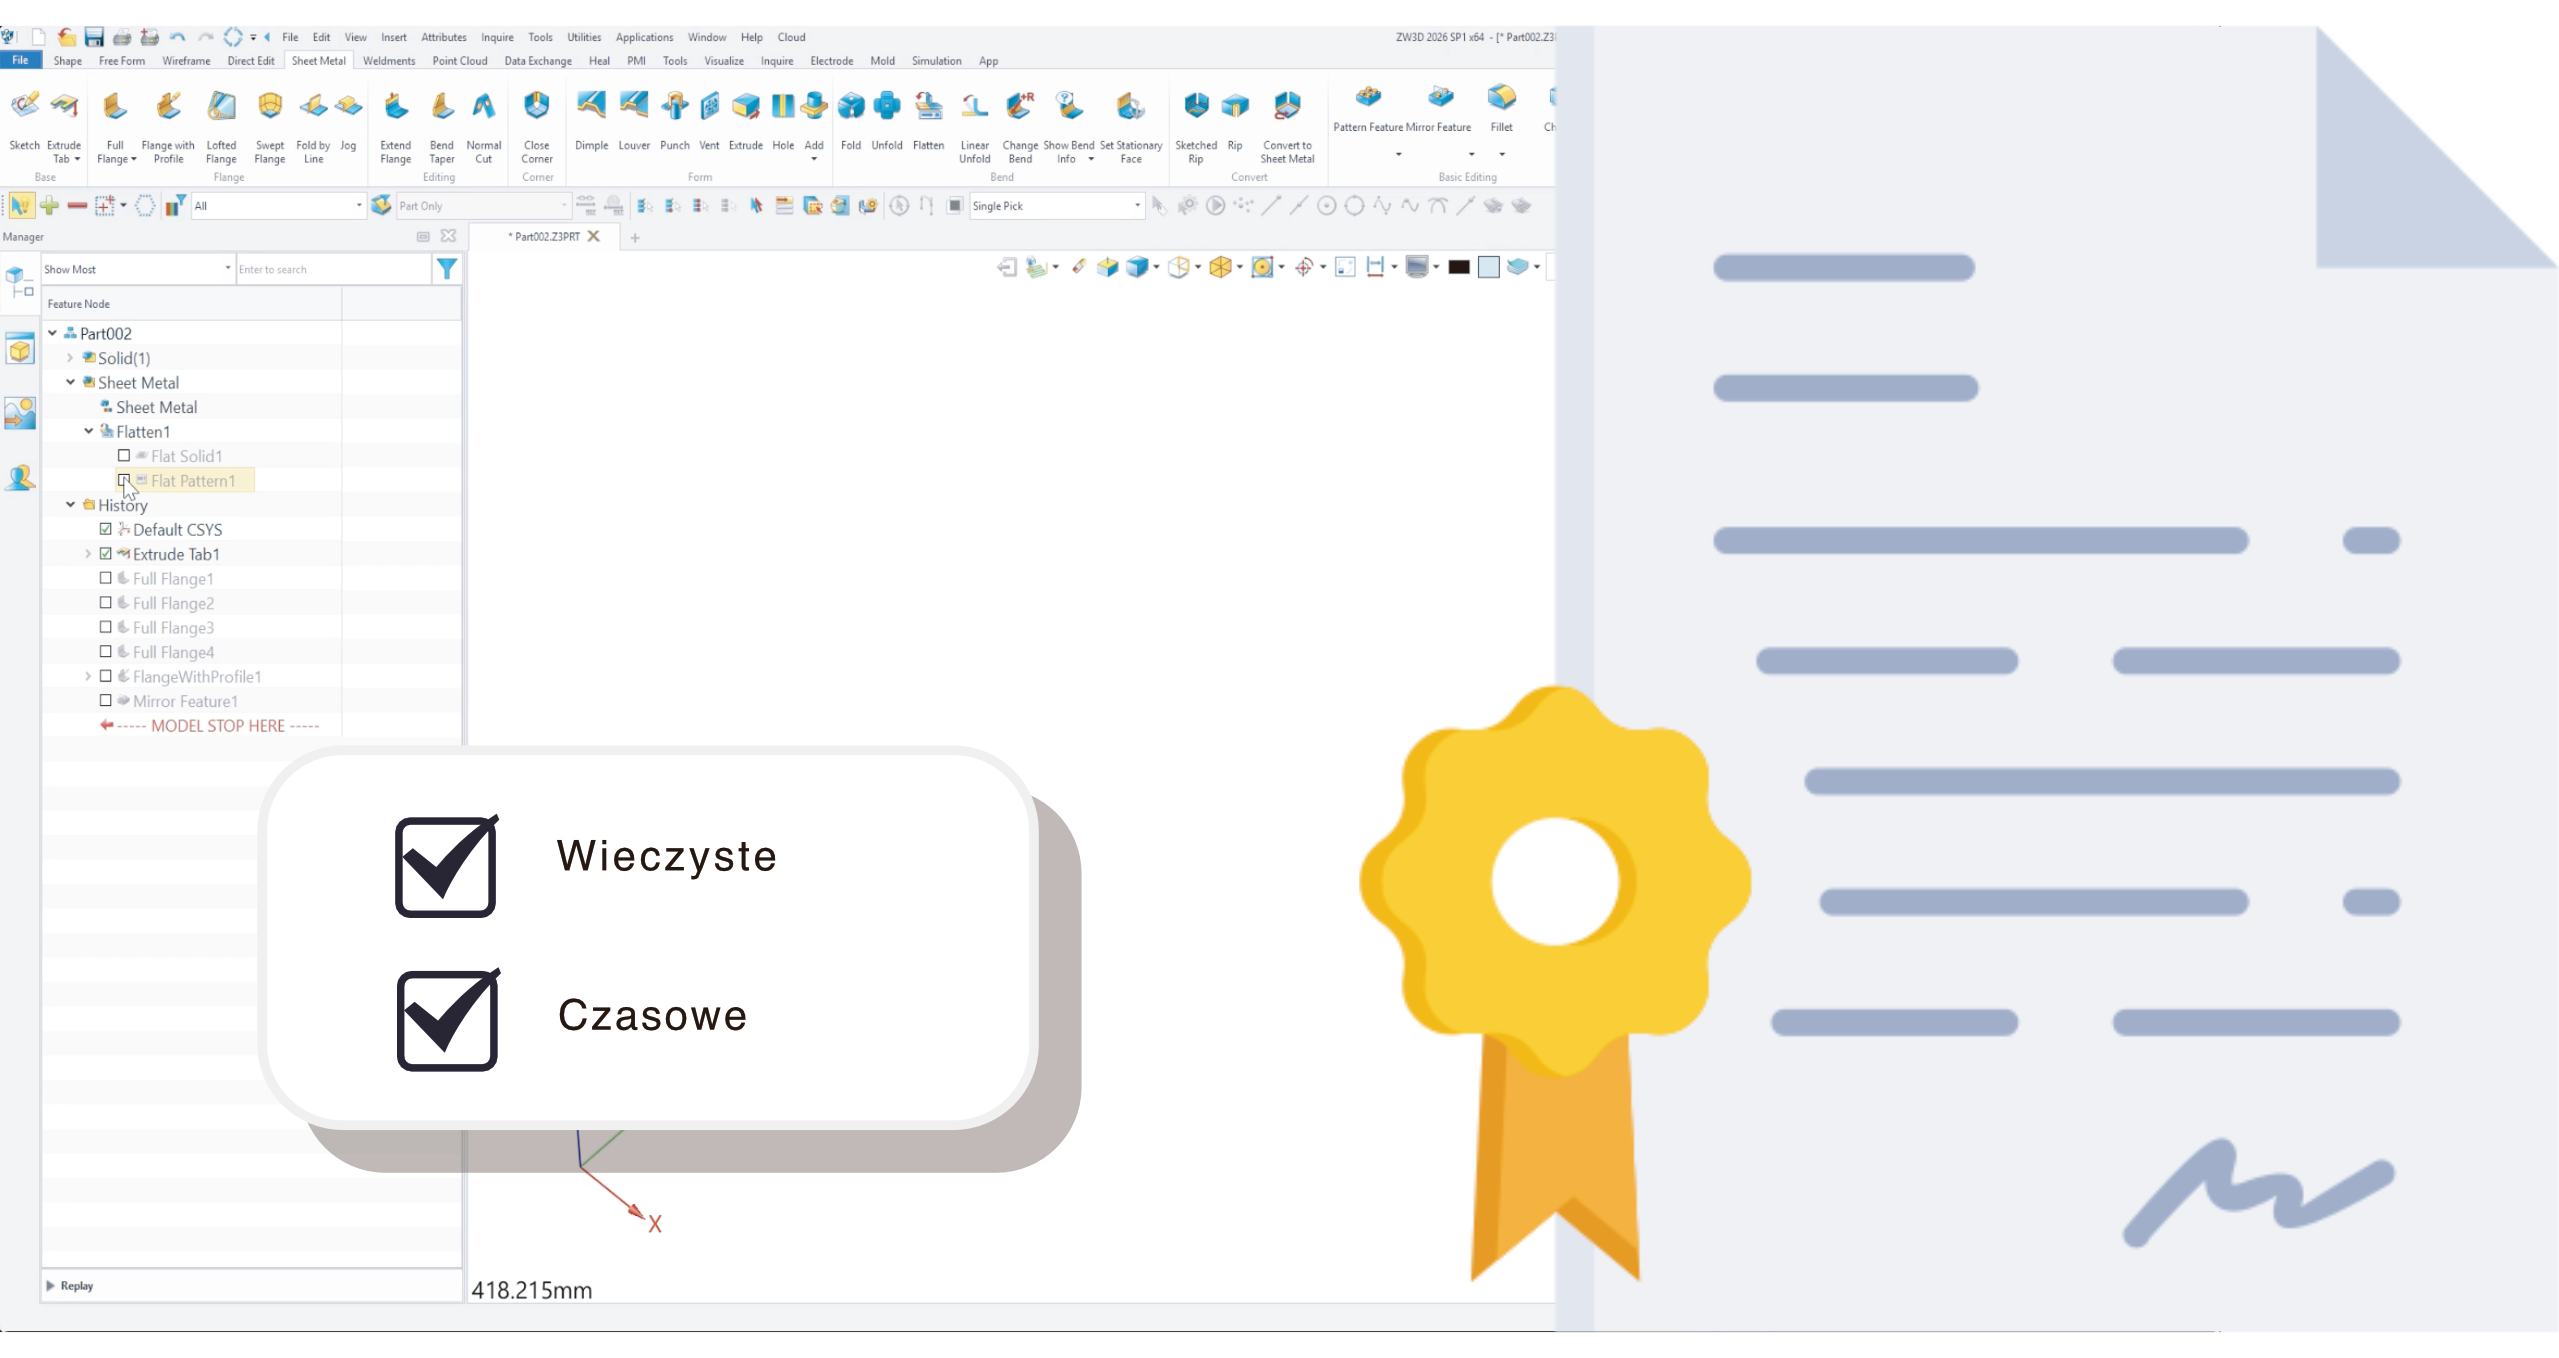Uncheck the Extrude Tab1 feature
This screenshot has width=2559, height=1358.
pyautogui.click(x=106, y=554)
